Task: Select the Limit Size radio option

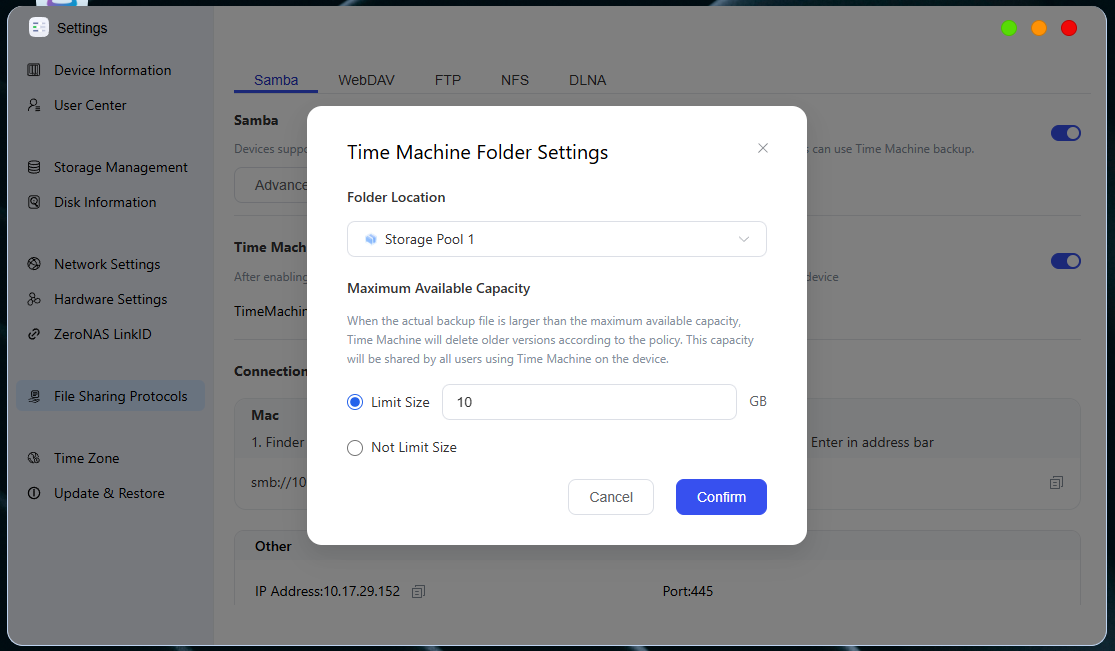Action: point(355,402)
